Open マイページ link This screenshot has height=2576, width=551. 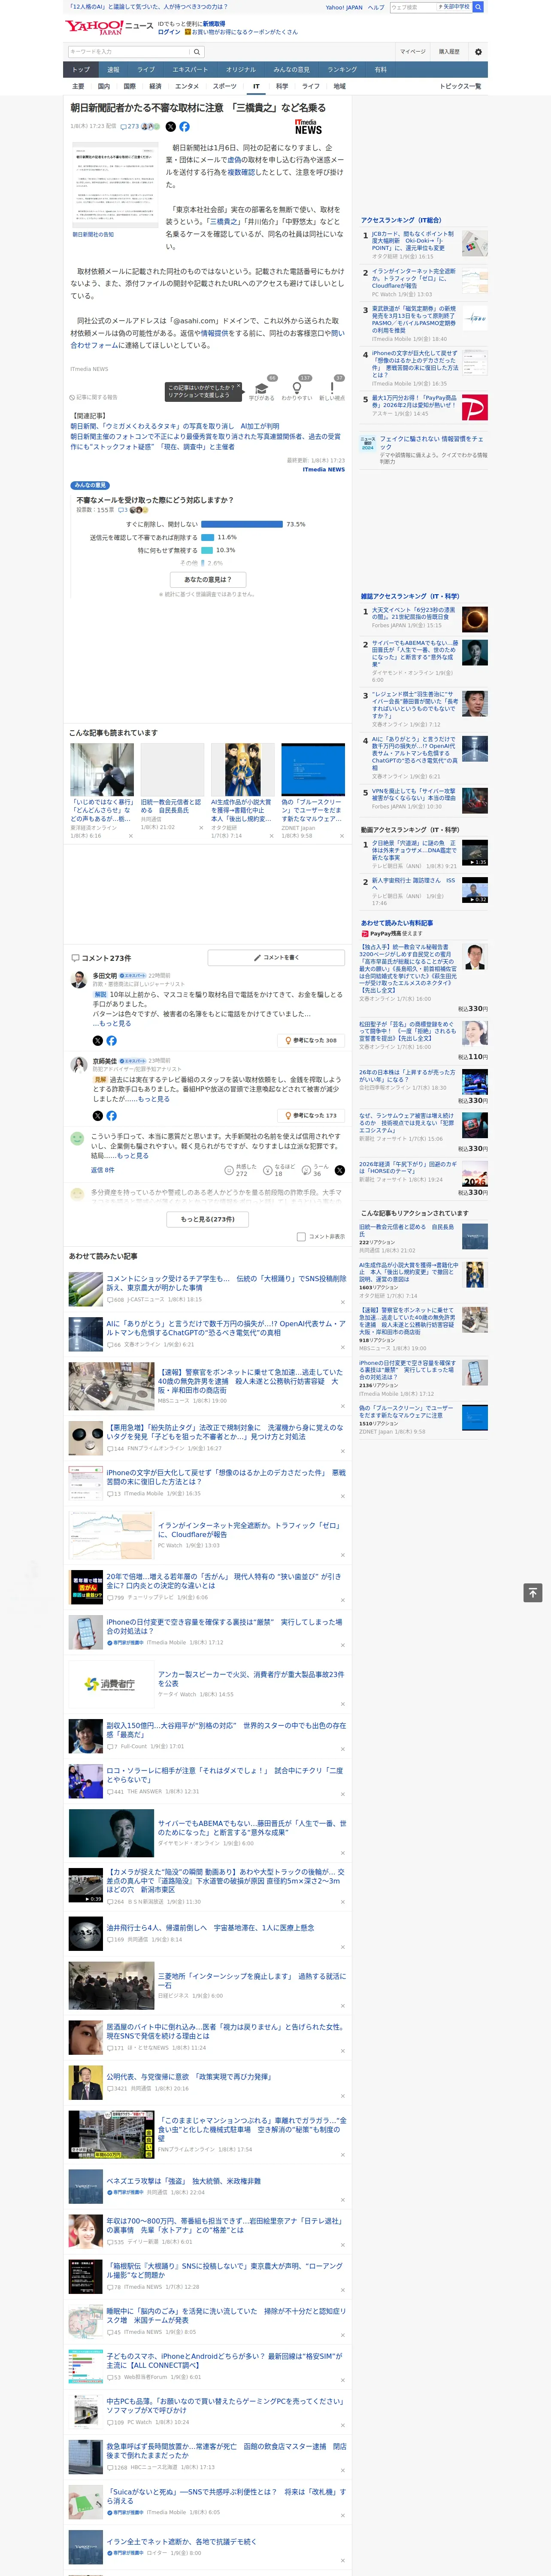tap(412, 51)
